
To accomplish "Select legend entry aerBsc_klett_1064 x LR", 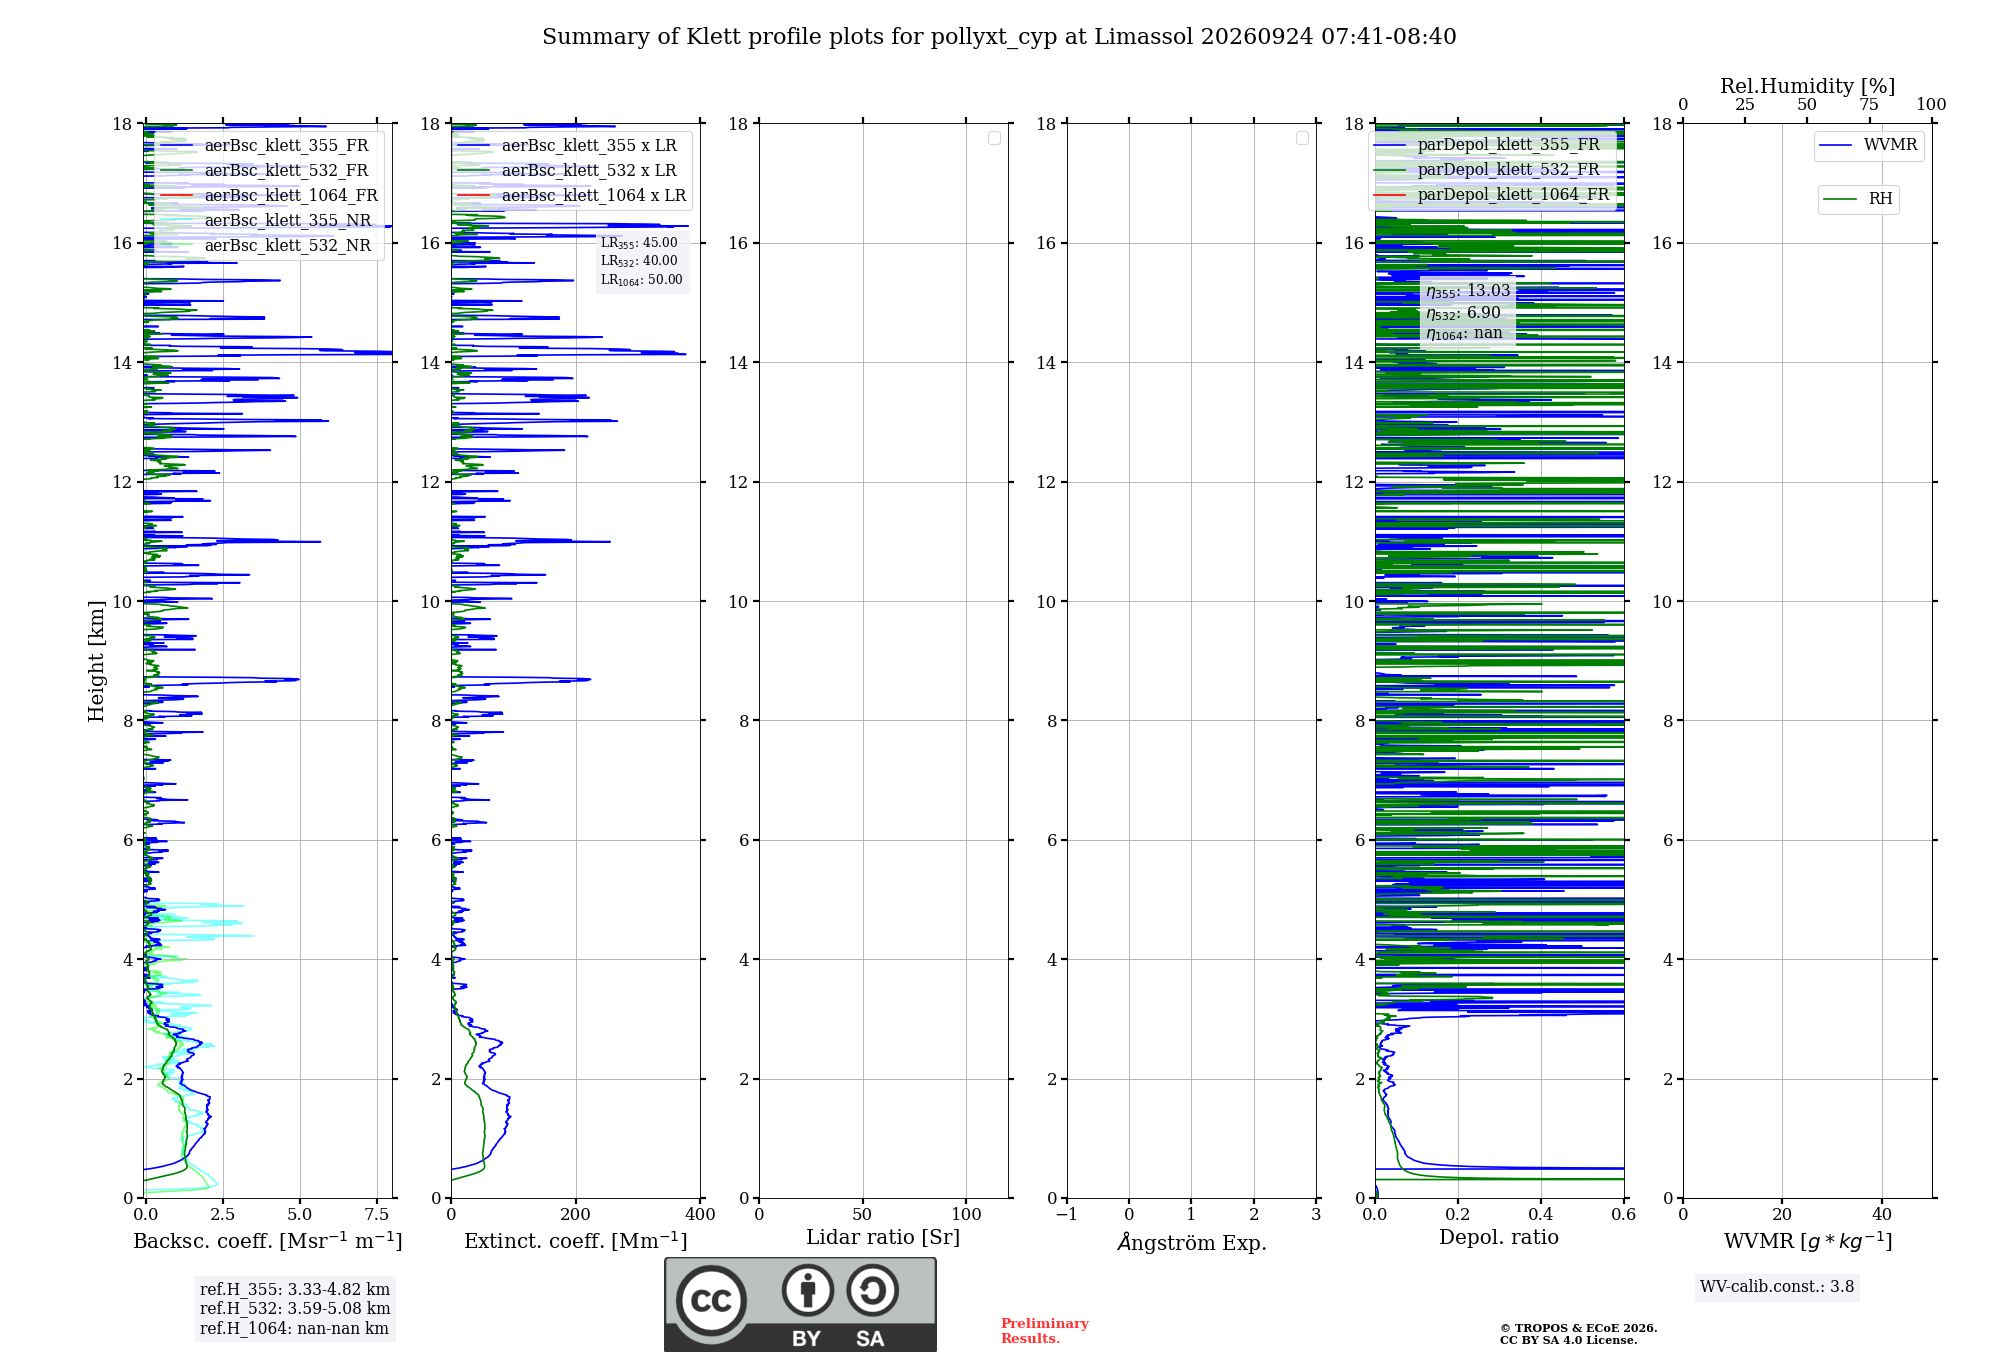I will [x=572, y=196].
